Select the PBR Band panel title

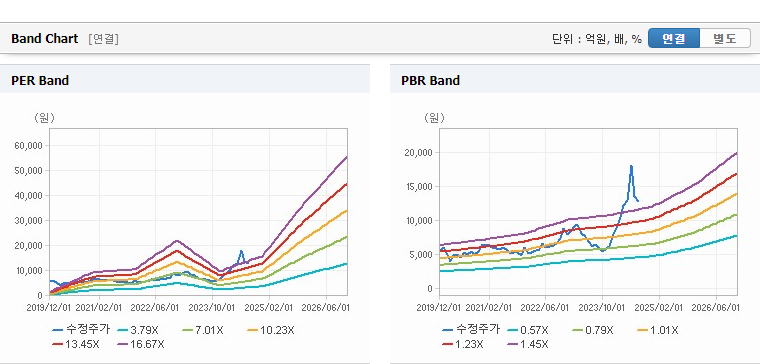click(430, 80)
